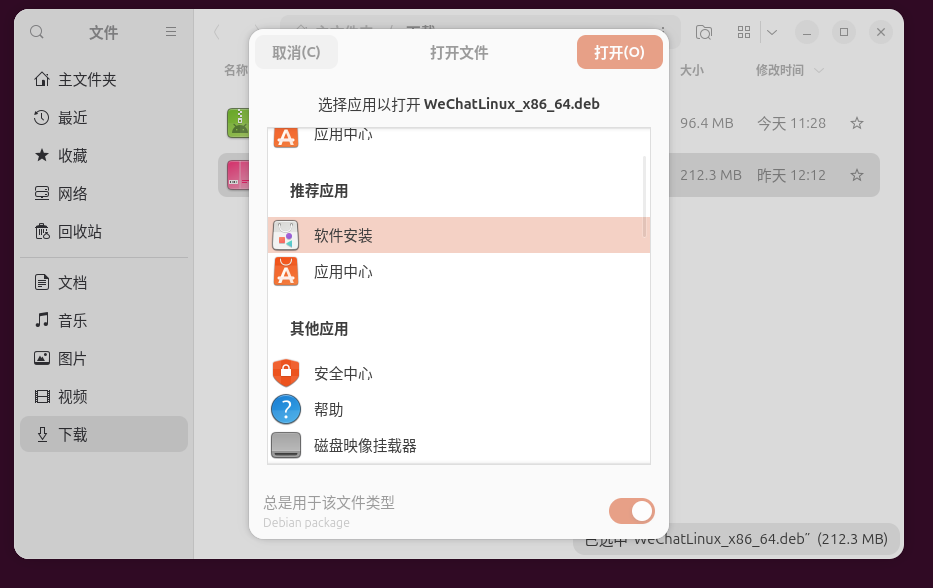
Task: Click the blue 帮助 question mark icon
Action: pos(286,409)
